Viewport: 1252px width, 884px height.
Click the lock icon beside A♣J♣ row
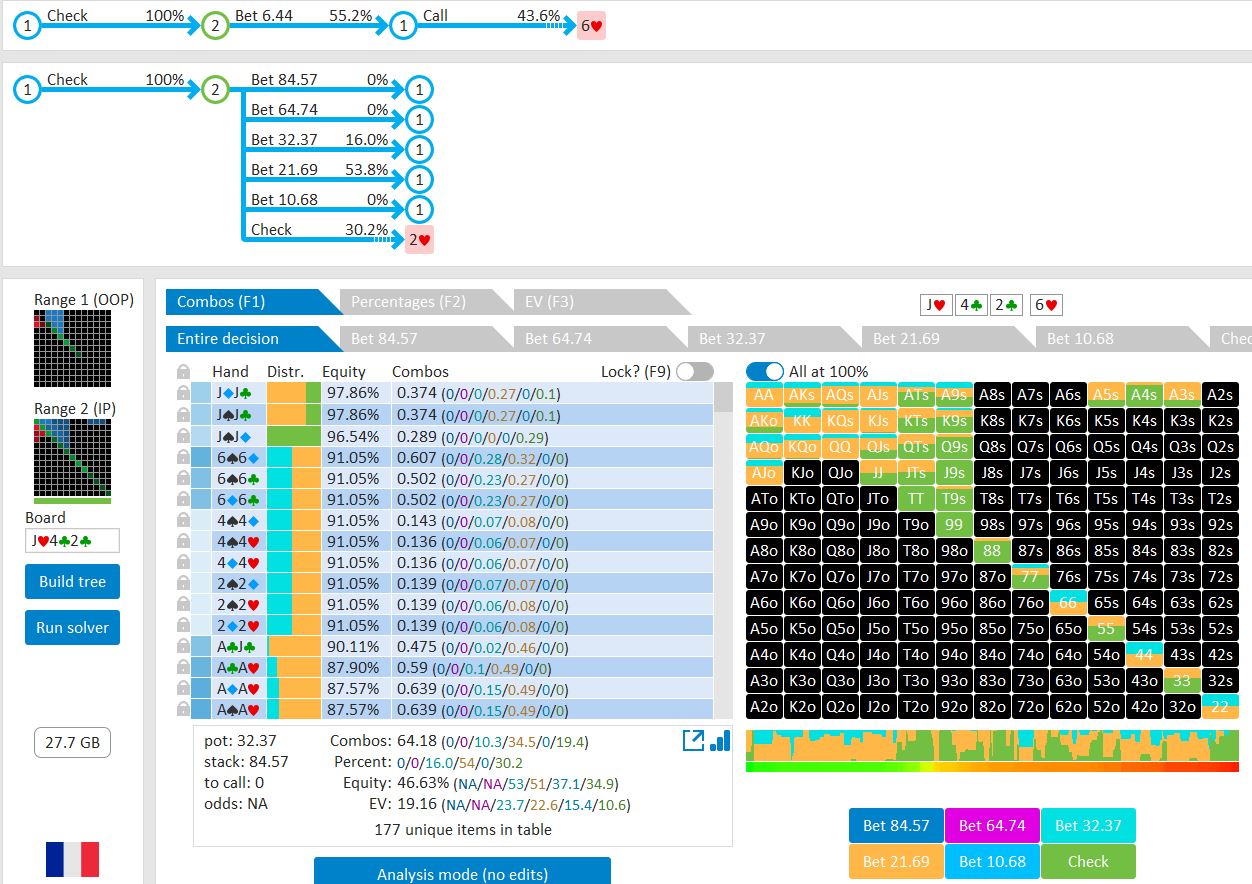pos(183,646)
